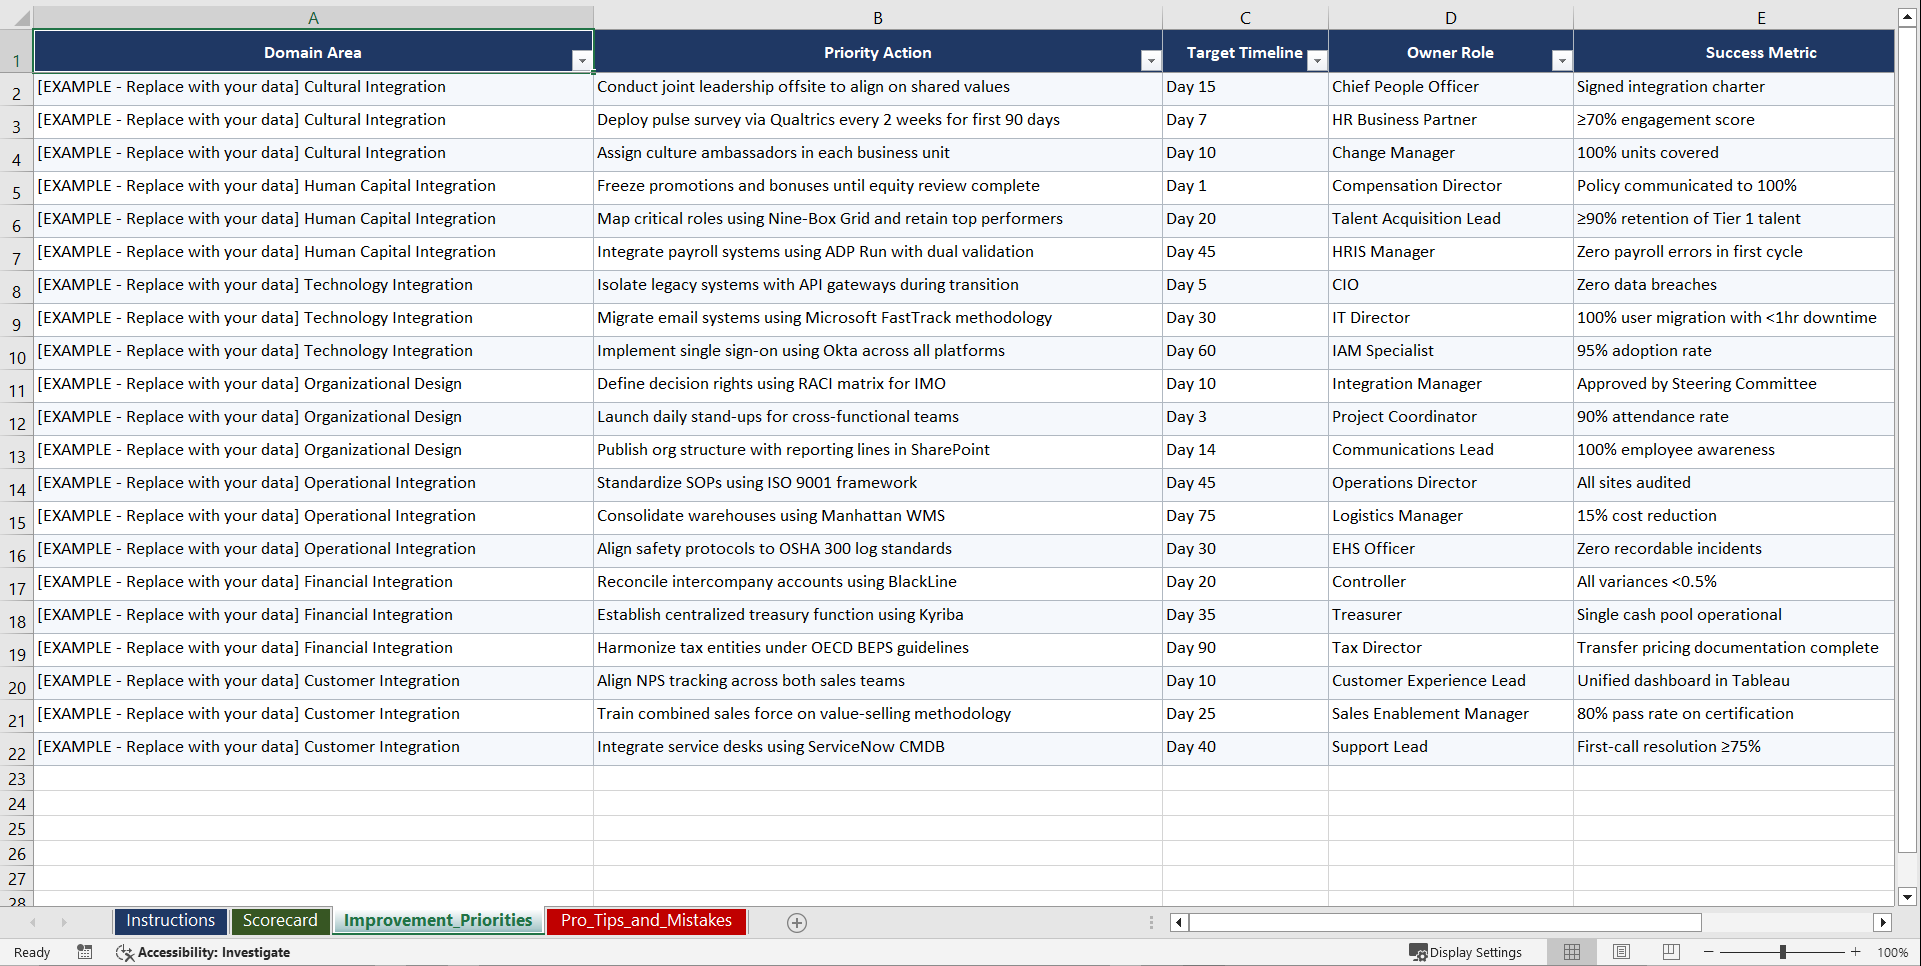Switch to Page Layout view
The image size is (1921, 966).
[1621, 952]
